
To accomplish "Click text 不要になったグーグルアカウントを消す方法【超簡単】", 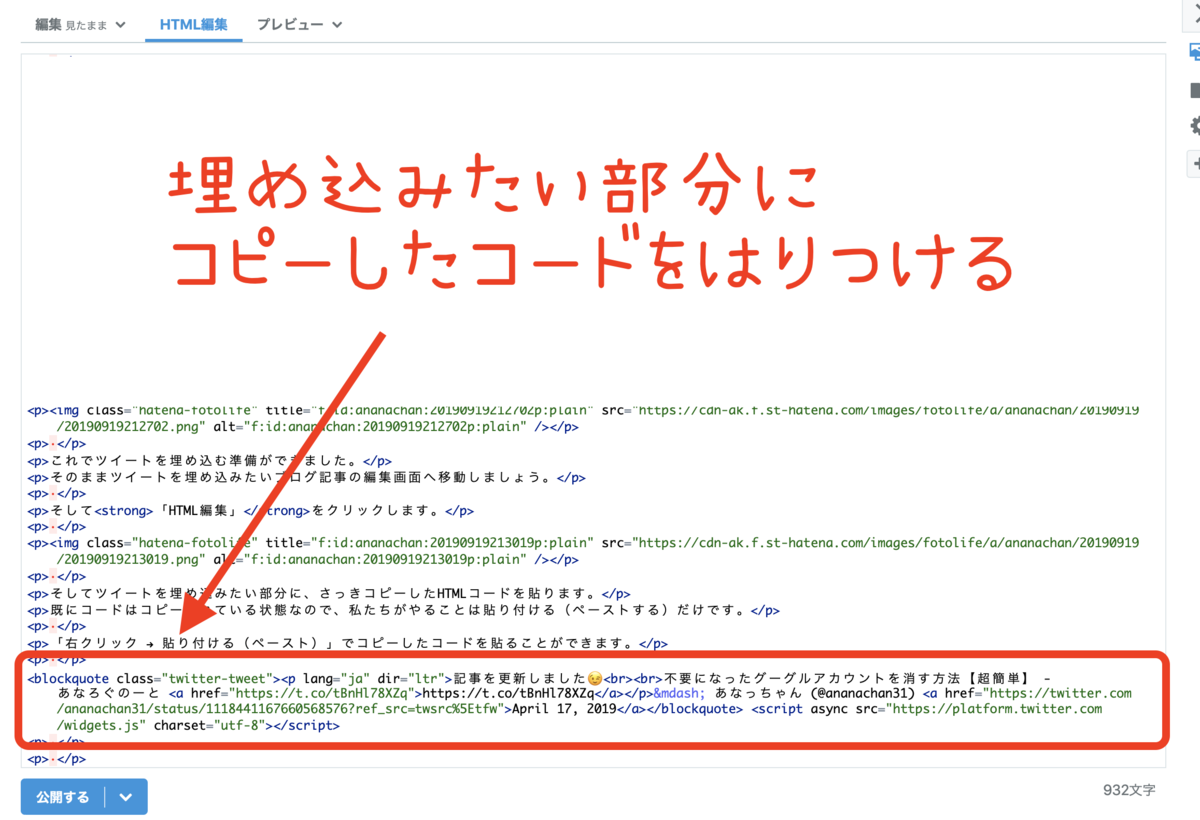I will tap(846, 677).
